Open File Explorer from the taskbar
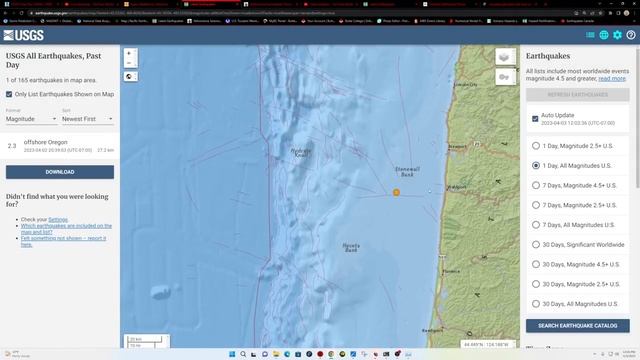Screen dimensions: 640x360 coord(276,354)
